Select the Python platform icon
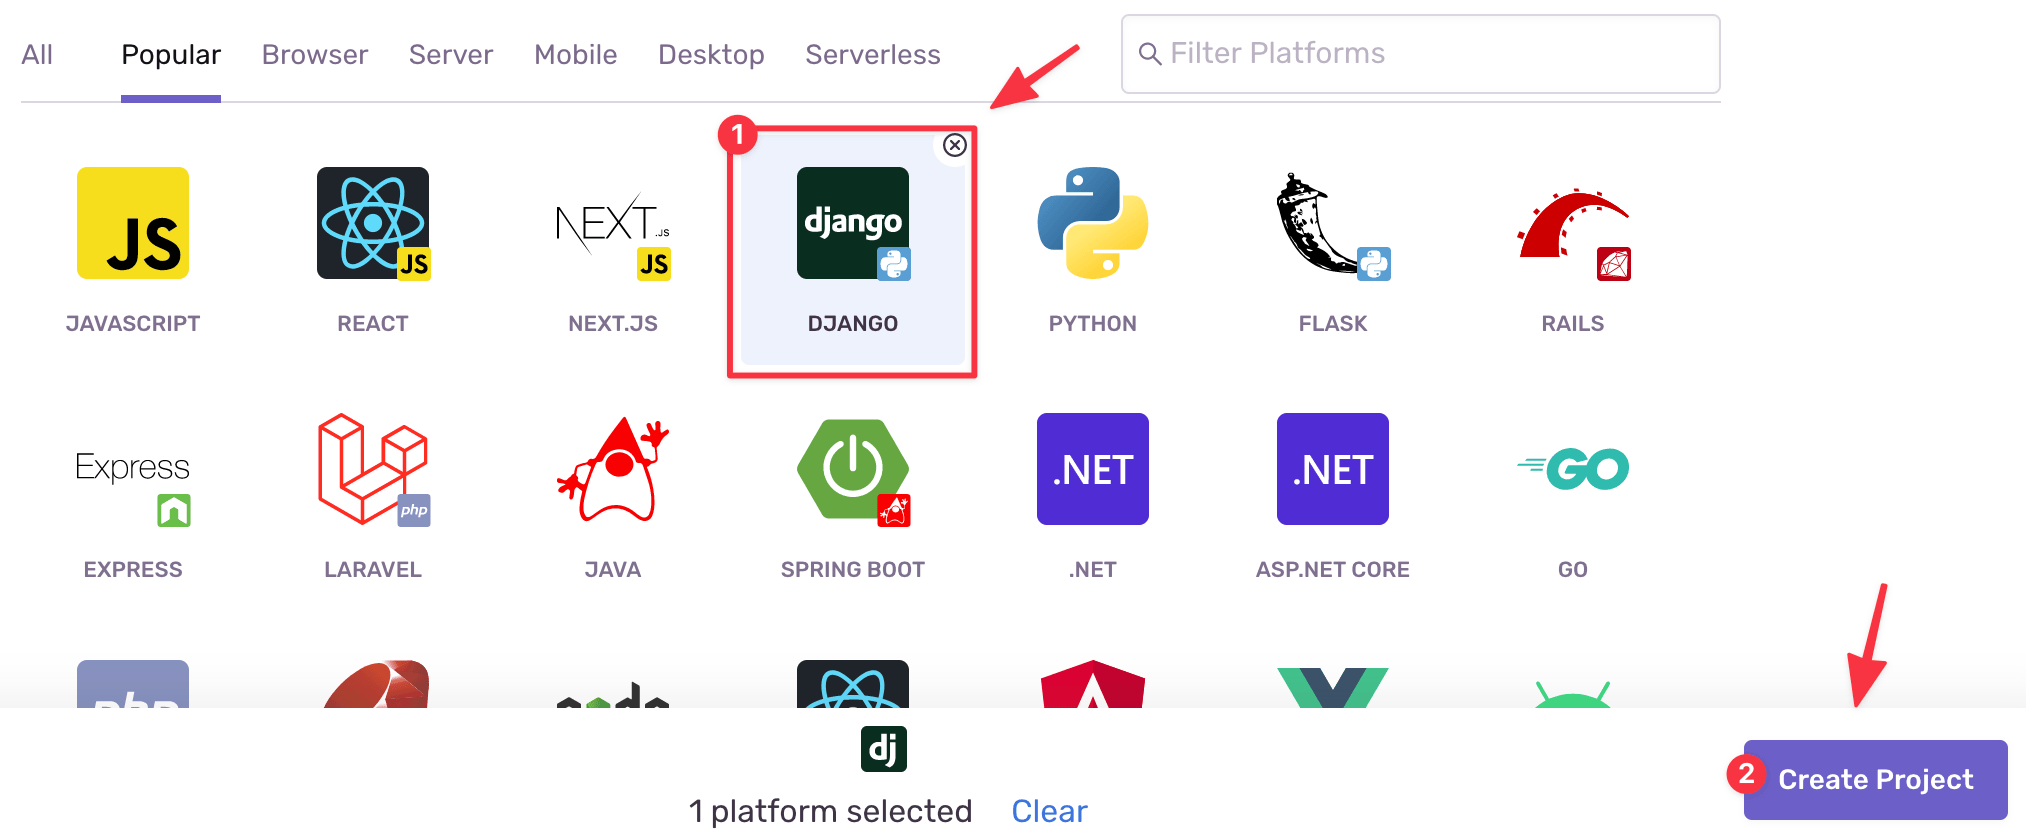This screenshot has width=2026, height=838. point(1093,223)
